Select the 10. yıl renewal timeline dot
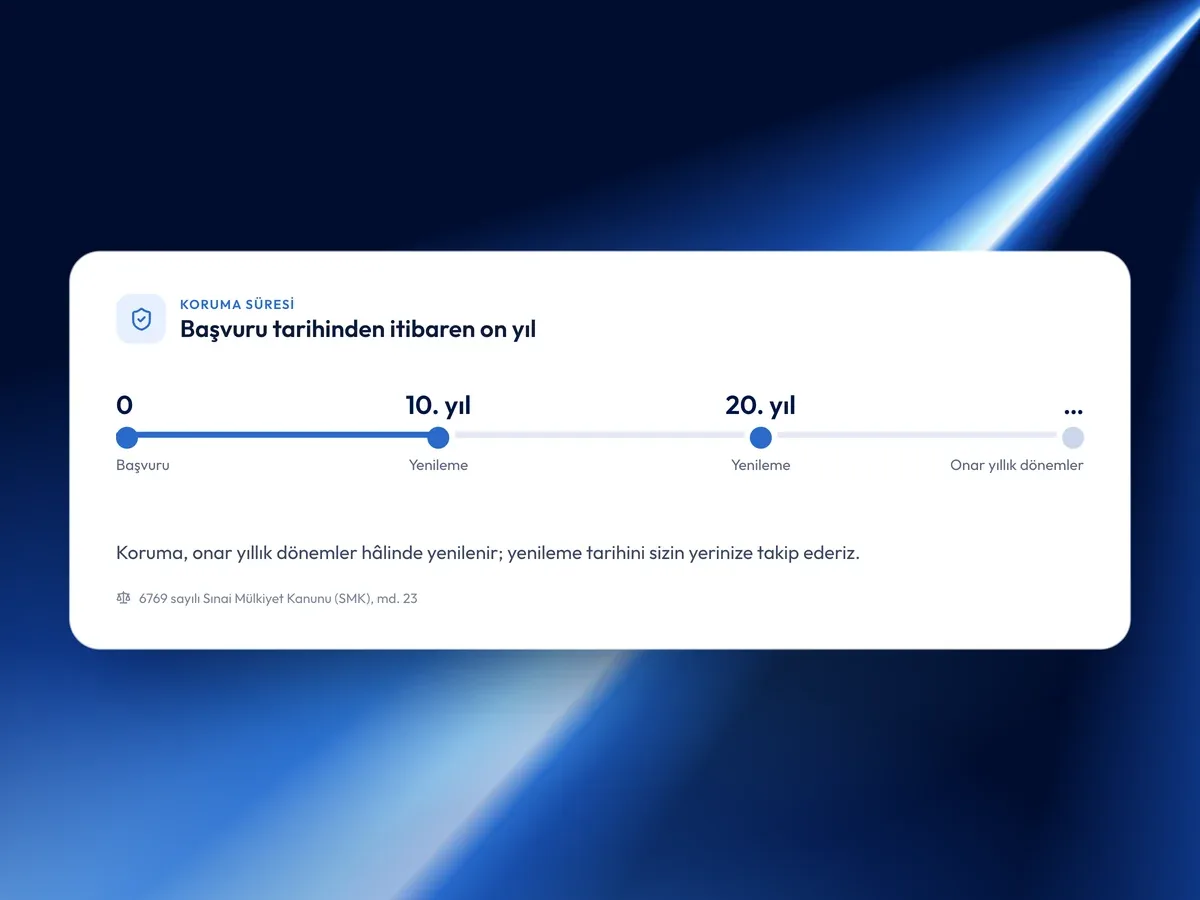1200x900 pixels. tap(438, 437)
